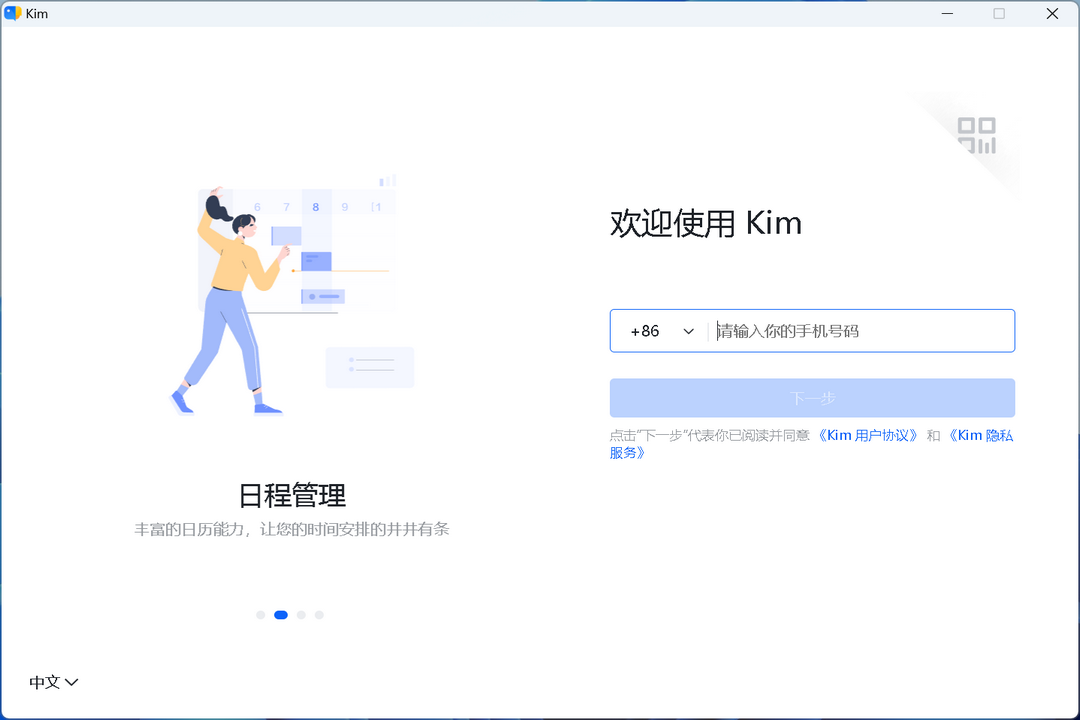
Task: Select the third carousel dot
Action: (301, 615)
